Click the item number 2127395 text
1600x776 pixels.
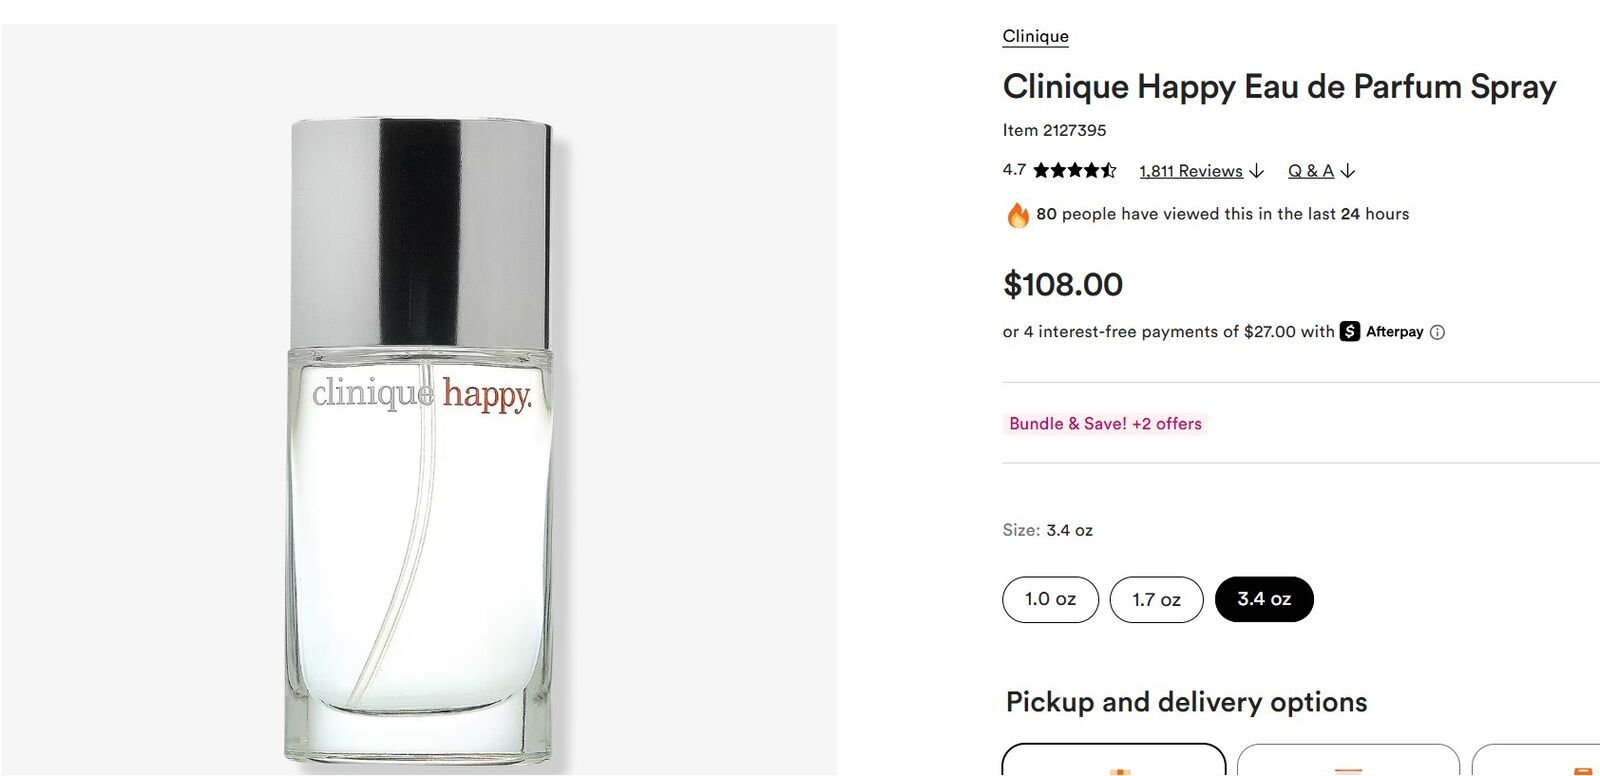tap(1054, 130)
